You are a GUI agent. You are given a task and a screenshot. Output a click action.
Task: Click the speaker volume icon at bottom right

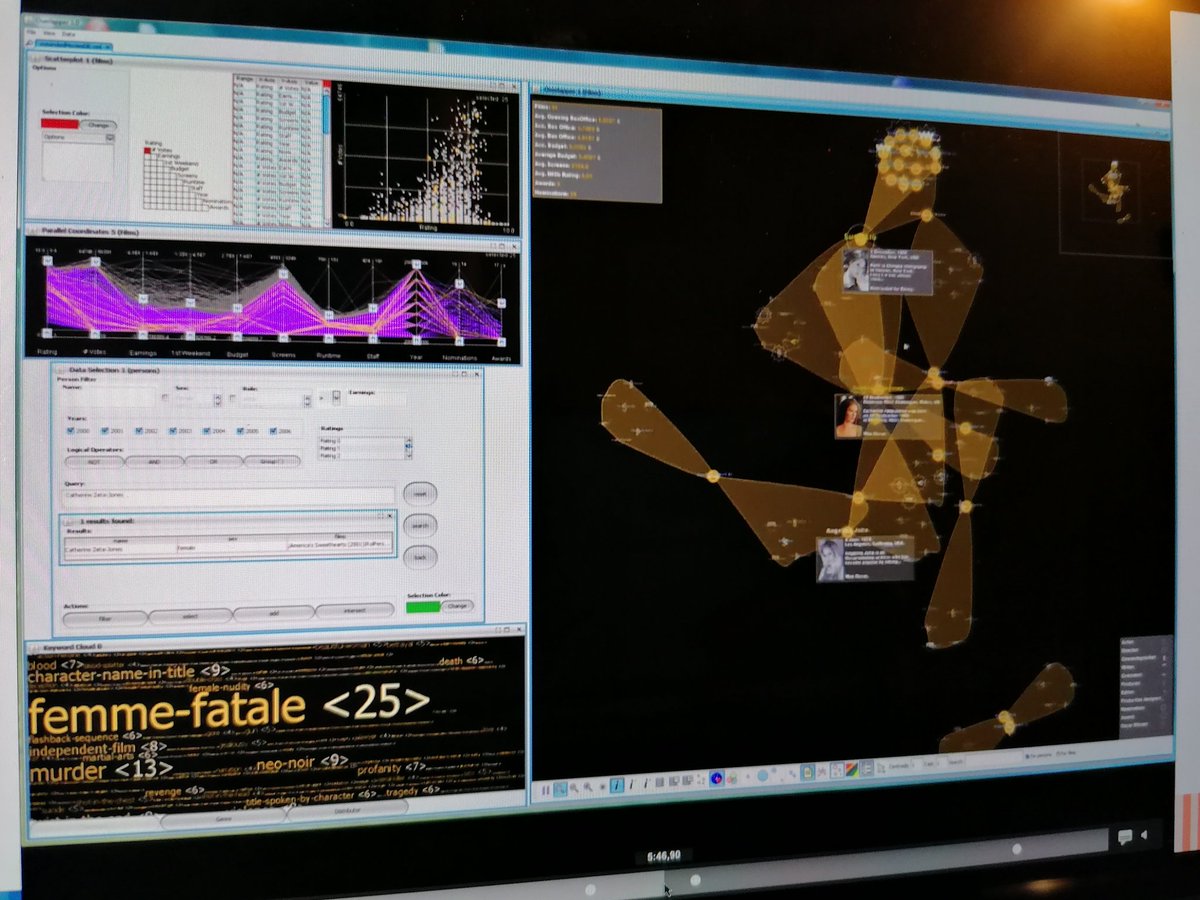pyautogui.click(x=1145, y=835)
